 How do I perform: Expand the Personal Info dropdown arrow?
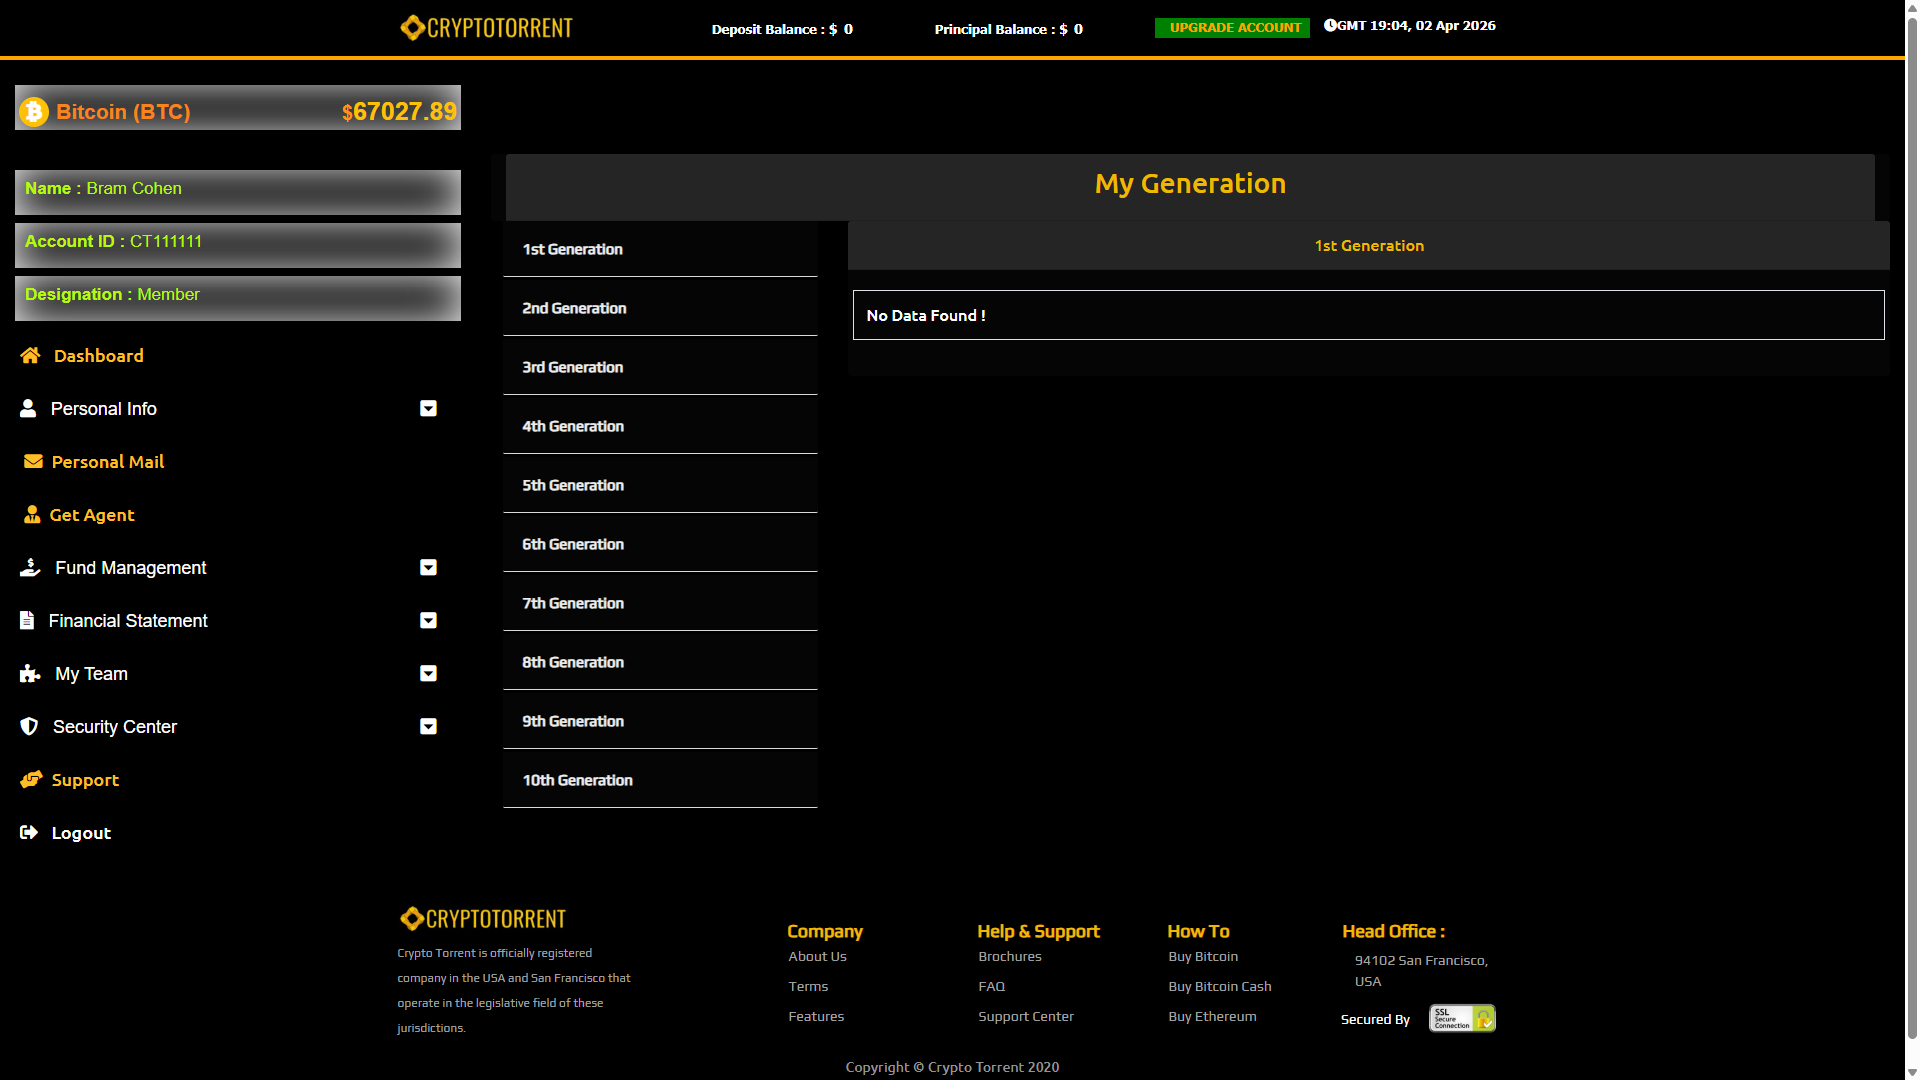pos(428,408)
